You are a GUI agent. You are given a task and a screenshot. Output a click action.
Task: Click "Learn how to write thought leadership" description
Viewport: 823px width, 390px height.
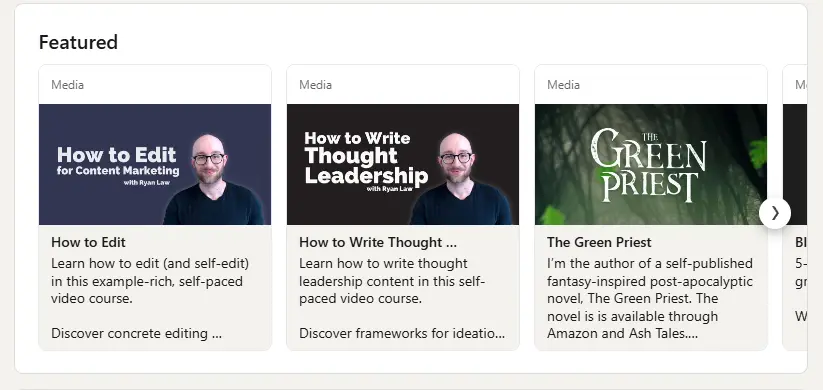392,281
